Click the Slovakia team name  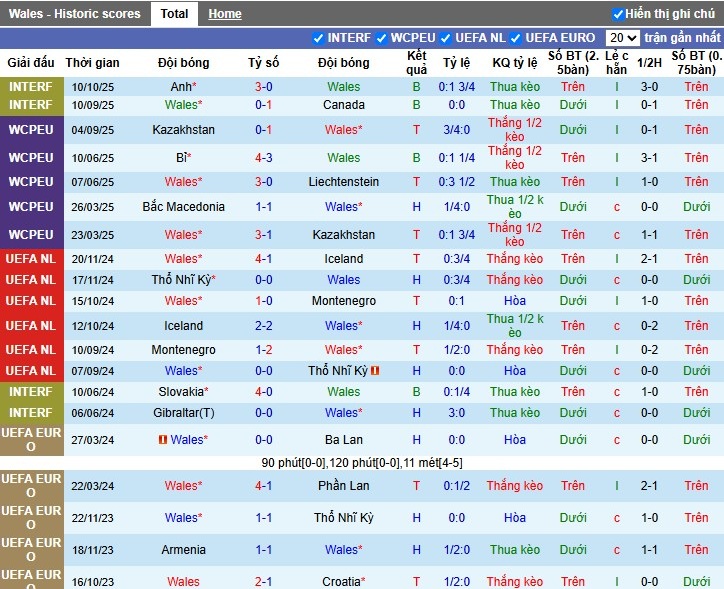tap(181, 392)
